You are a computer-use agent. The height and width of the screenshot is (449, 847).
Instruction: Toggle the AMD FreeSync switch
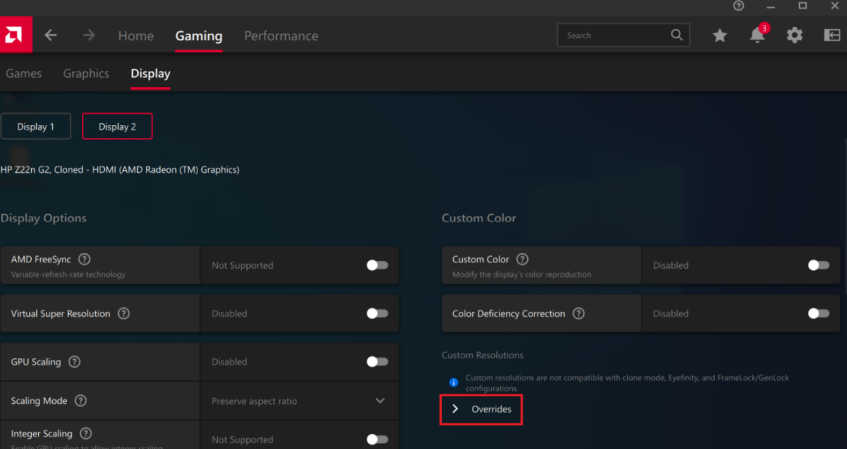pyautogui.click(x=377, y=265)
